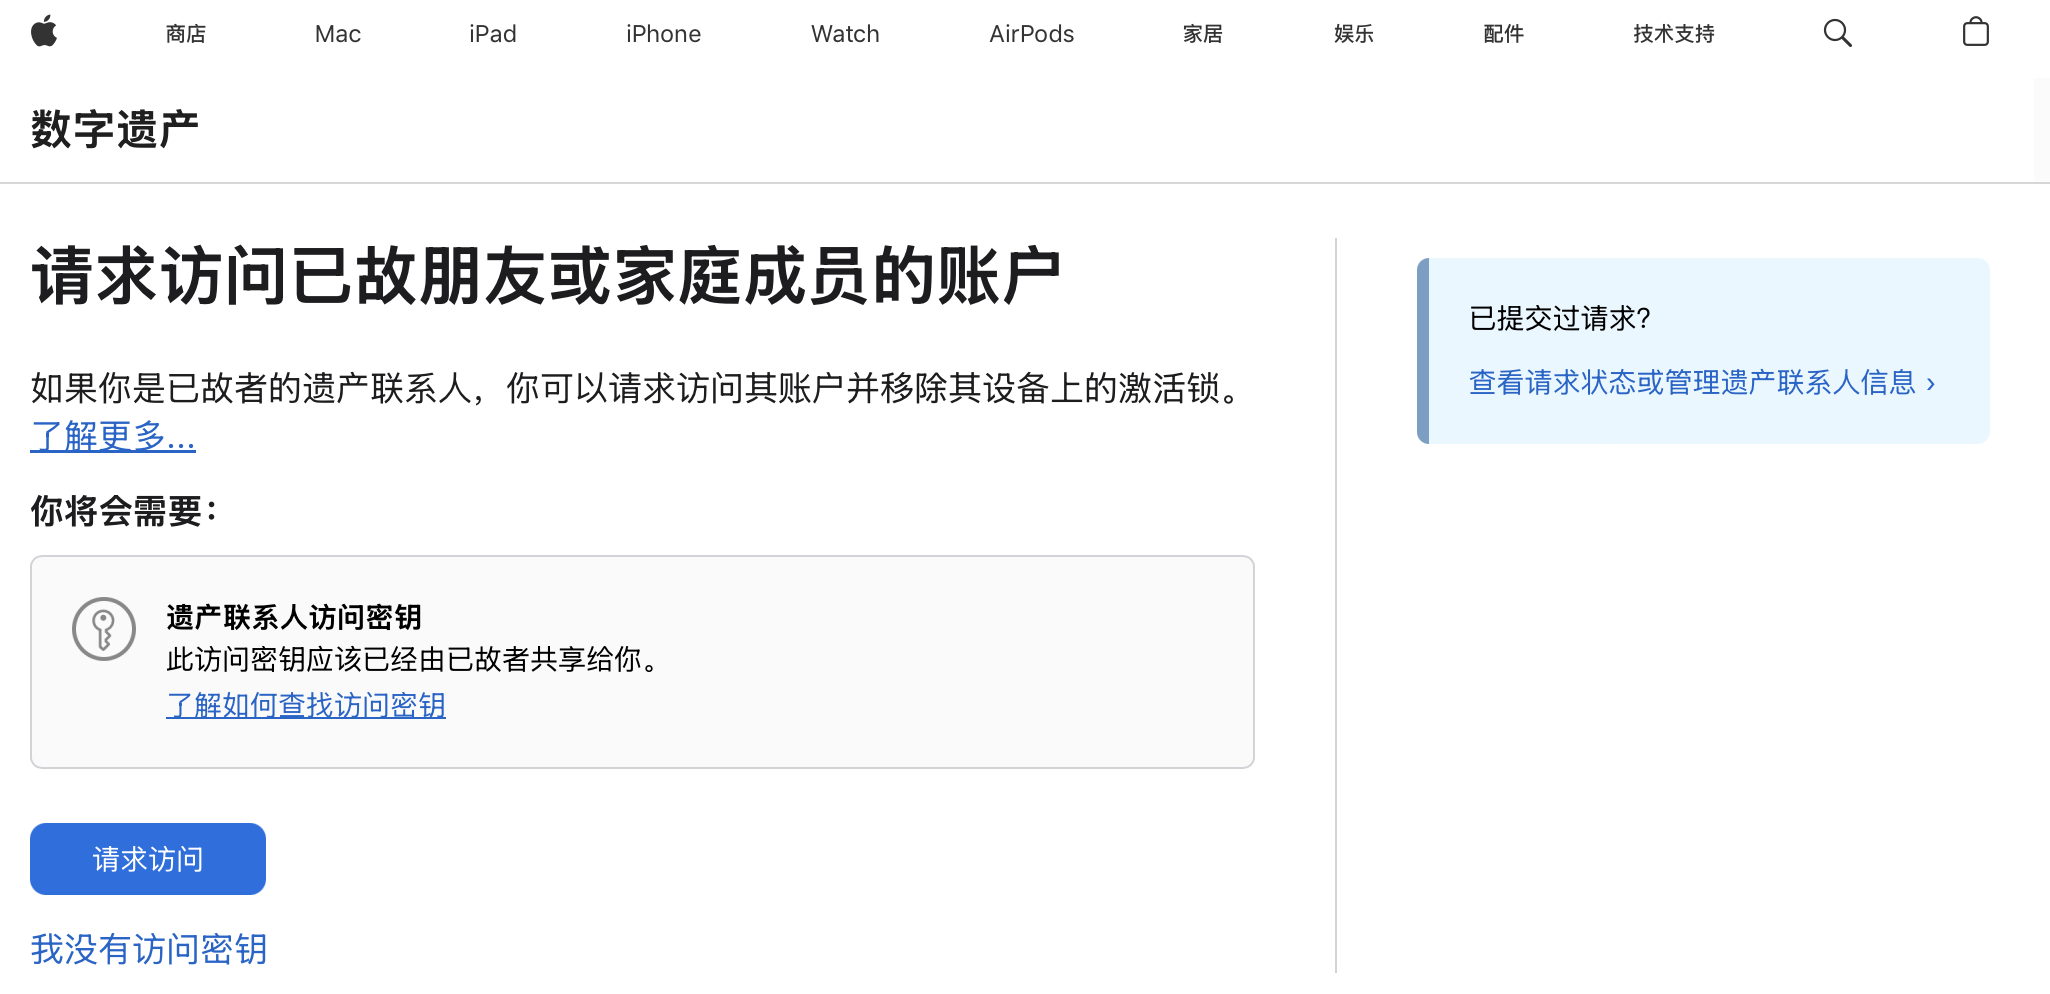Open the iPhone navigation item

click(663, 34)
